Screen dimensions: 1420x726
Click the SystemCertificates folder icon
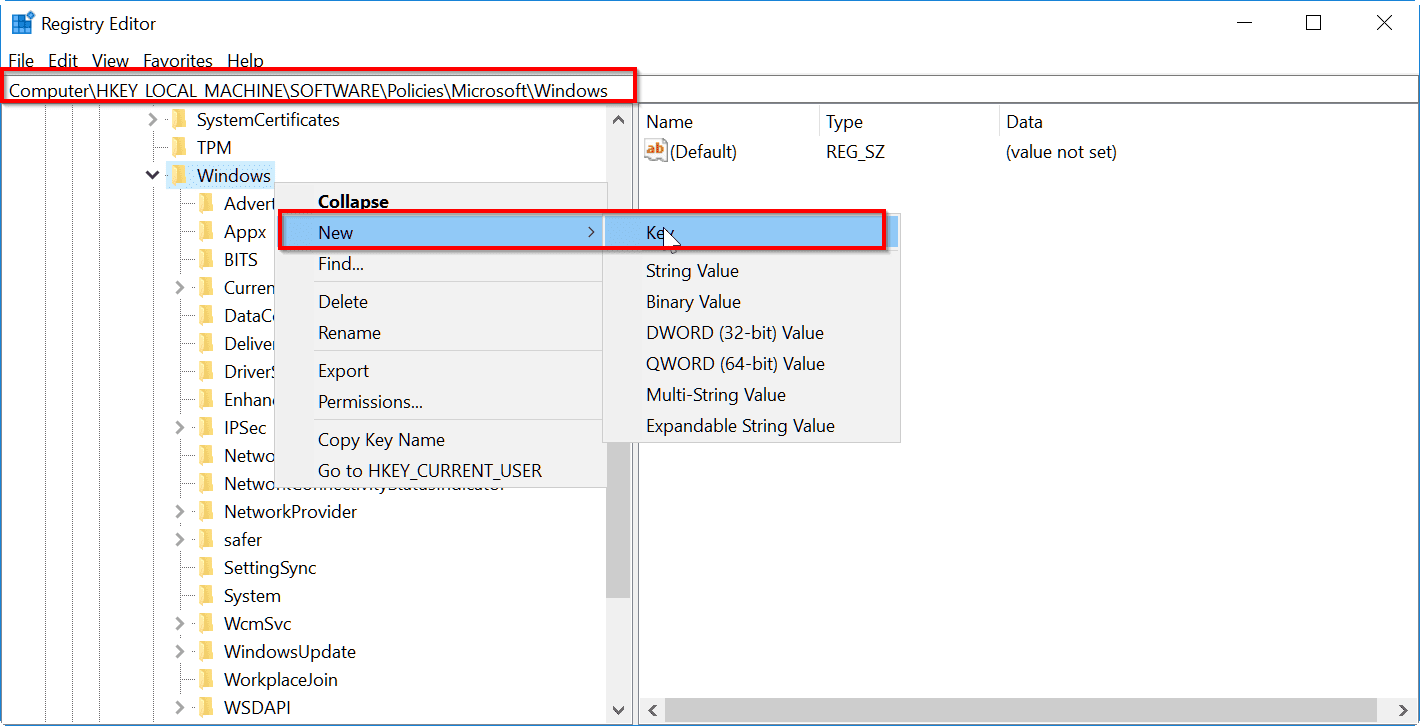179,120
